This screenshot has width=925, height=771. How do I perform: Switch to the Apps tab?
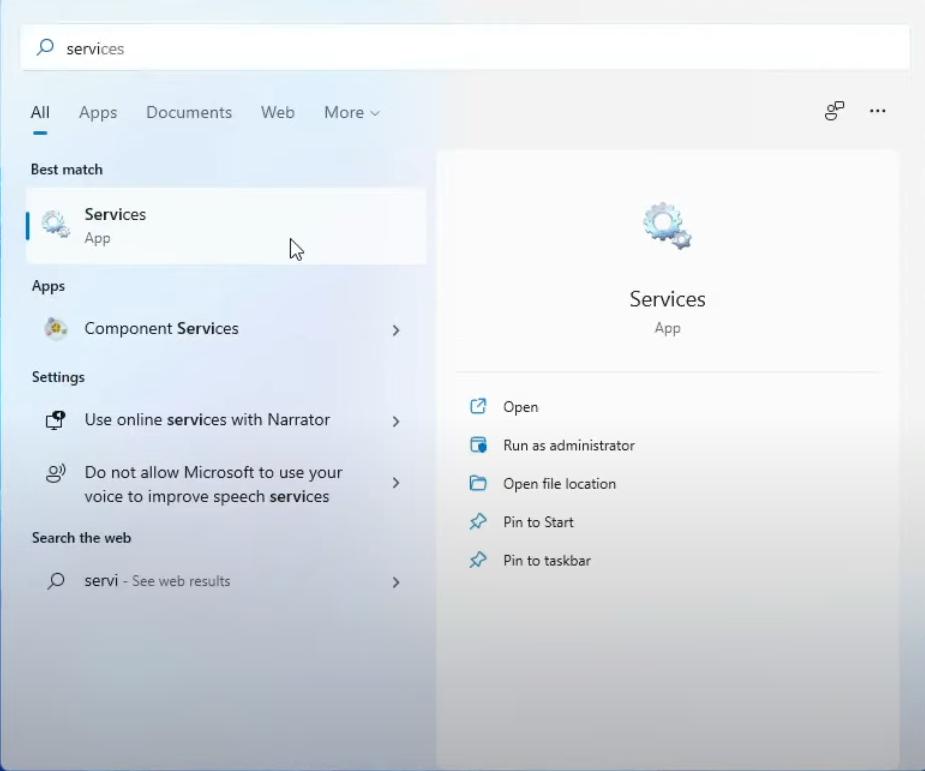click(x=98, y=112)
